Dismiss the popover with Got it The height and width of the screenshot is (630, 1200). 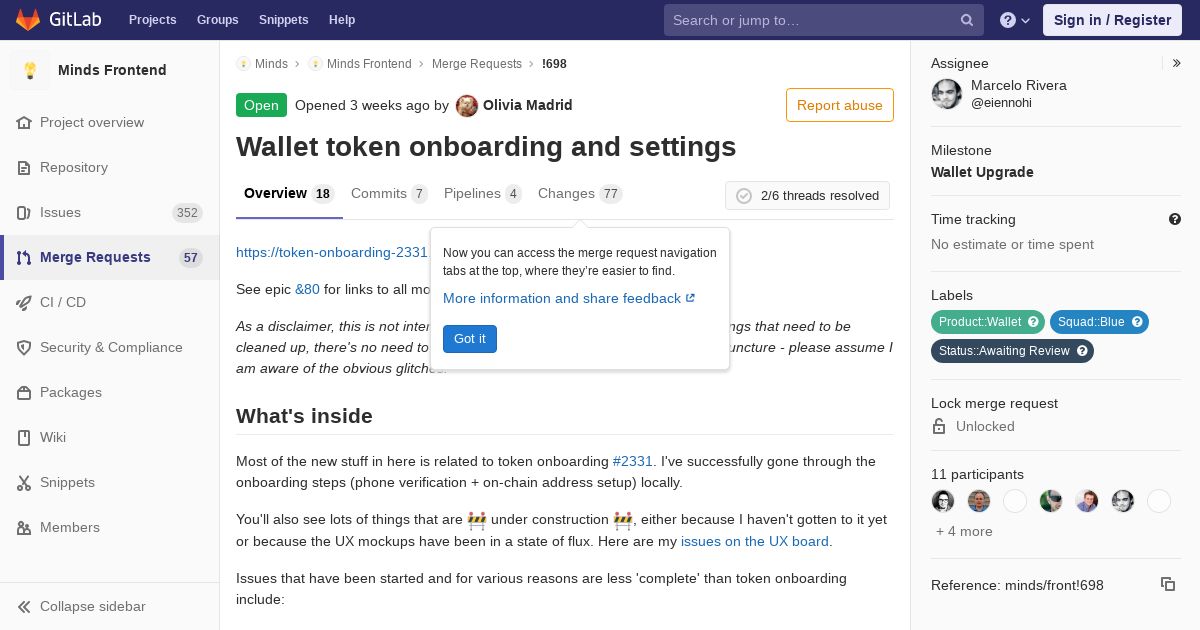(470, 339)
